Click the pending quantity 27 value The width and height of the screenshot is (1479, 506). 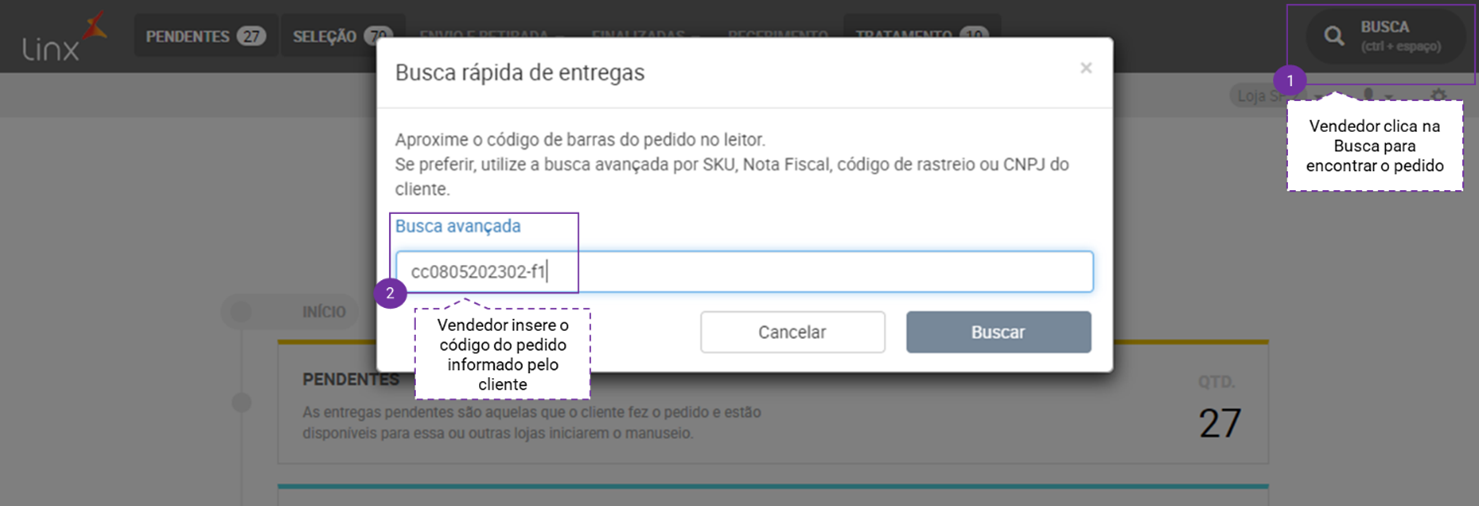(1220, 423)
